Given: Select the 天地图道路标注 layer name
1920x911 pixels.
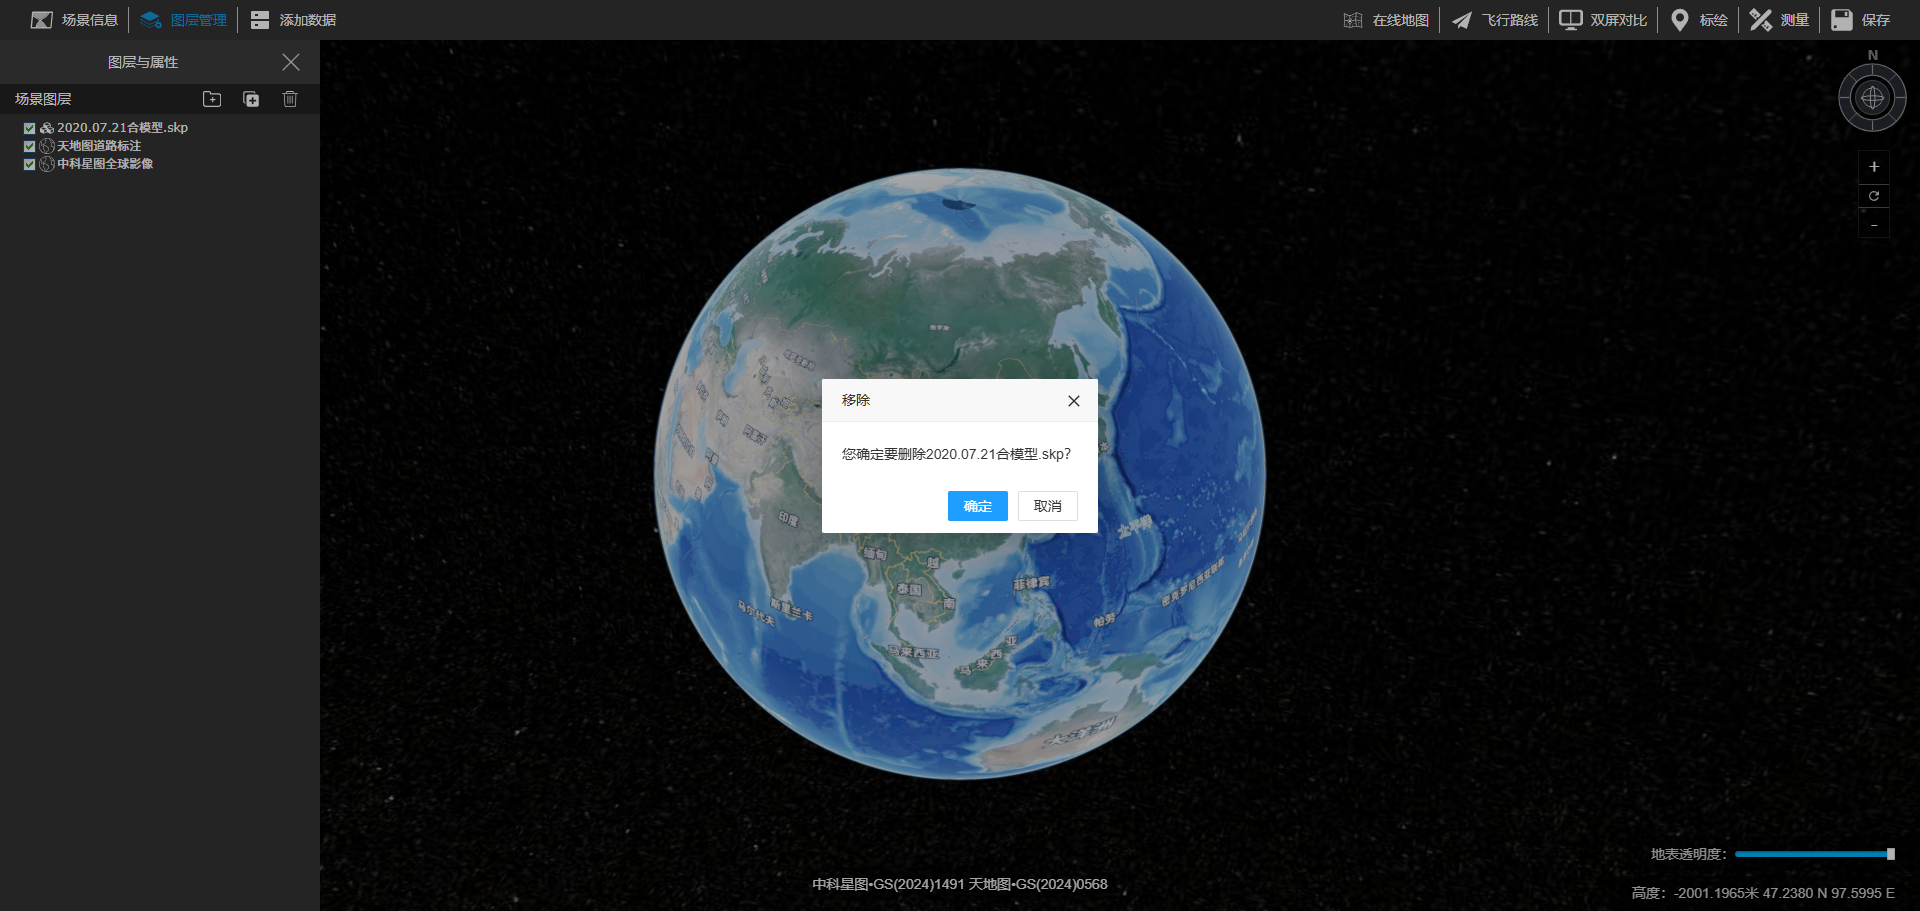Looking at the screenshot, I should click(x=99, y=146).
